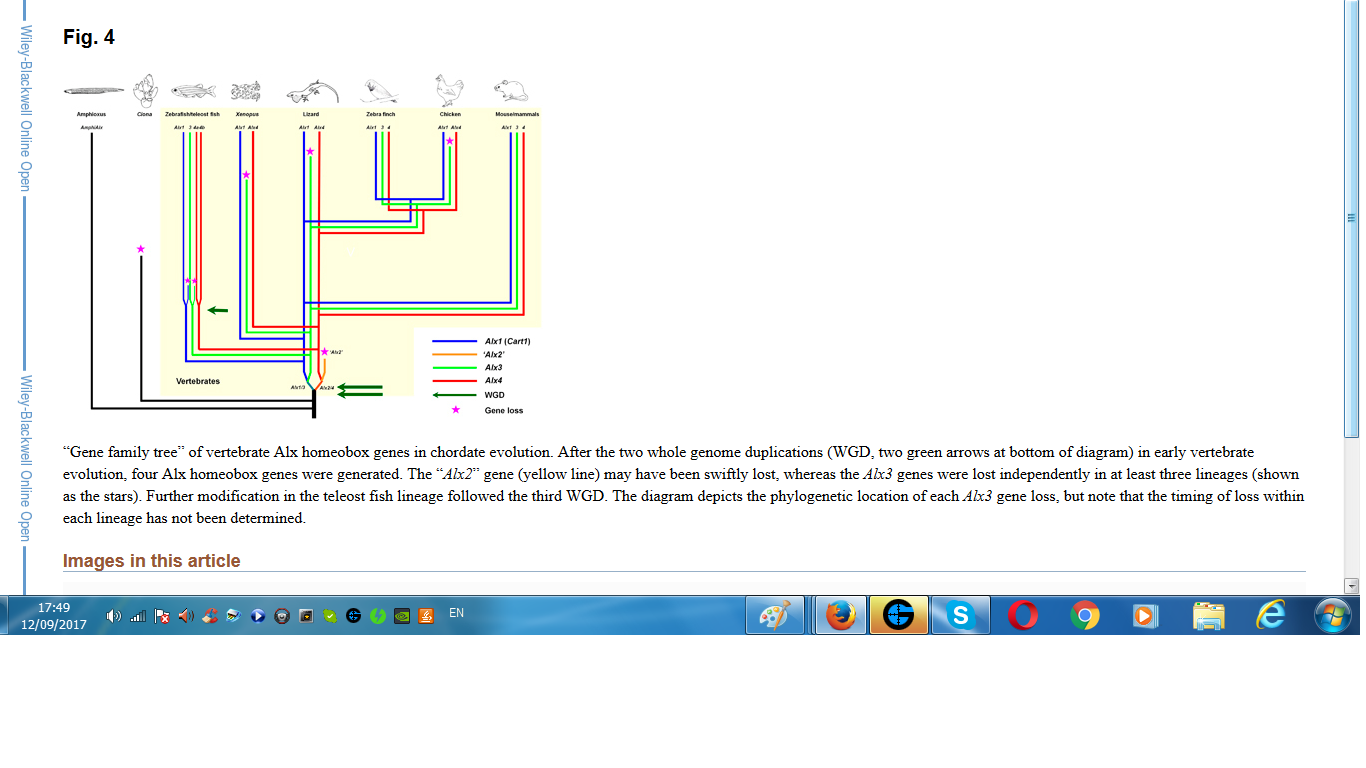Click the page scrollbar down arrow
1366x768 pixels.
tap(1352, 586)
